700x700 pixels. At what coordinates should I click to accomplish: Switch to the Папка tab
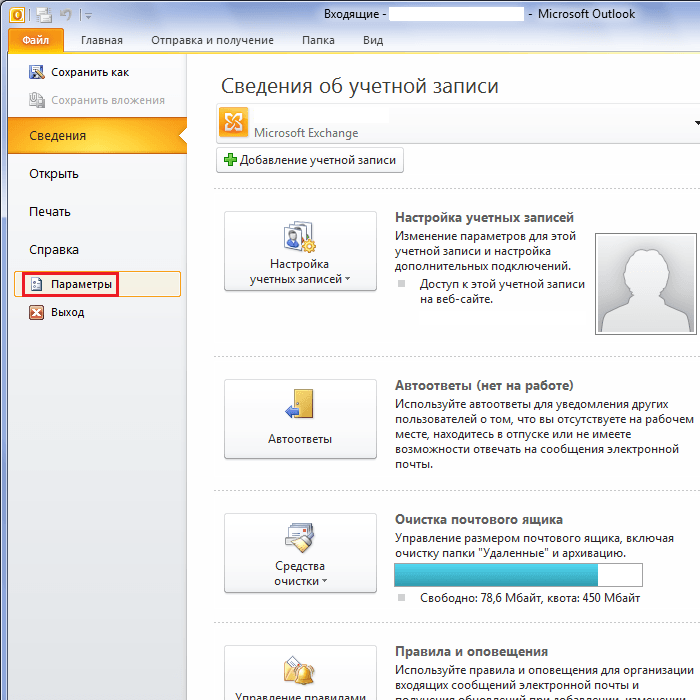tap(318, 40)
